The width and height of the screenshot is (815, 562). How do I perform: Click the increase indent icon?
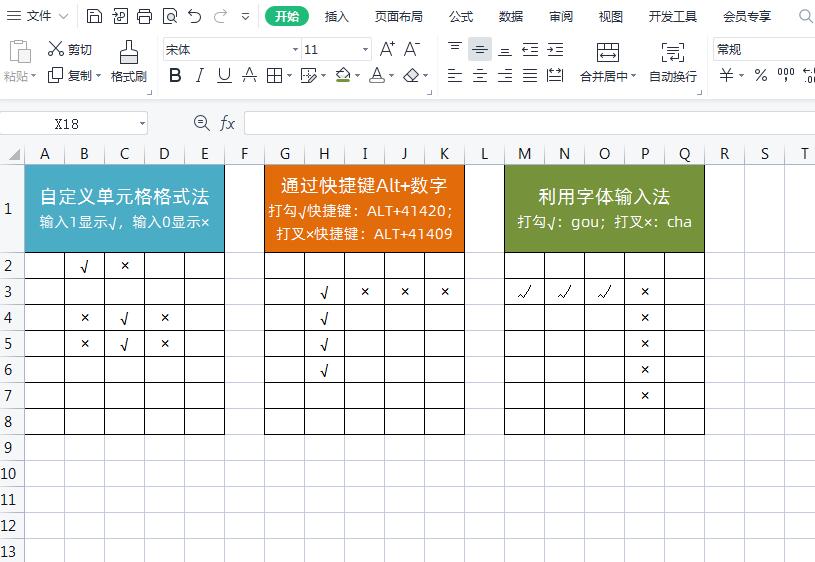pos(555,49)
